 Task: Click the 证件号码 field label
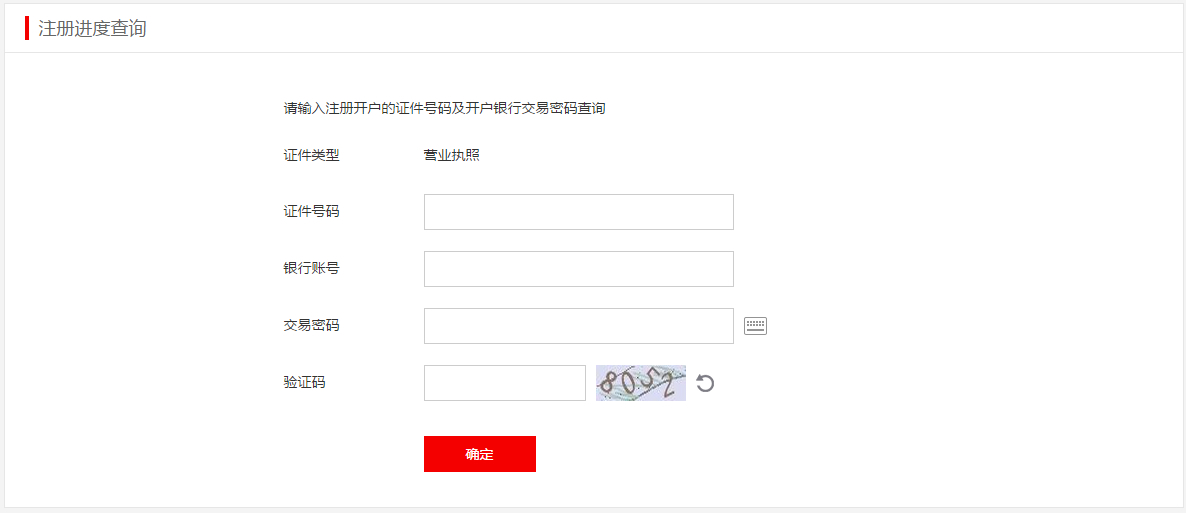[311, 212]
